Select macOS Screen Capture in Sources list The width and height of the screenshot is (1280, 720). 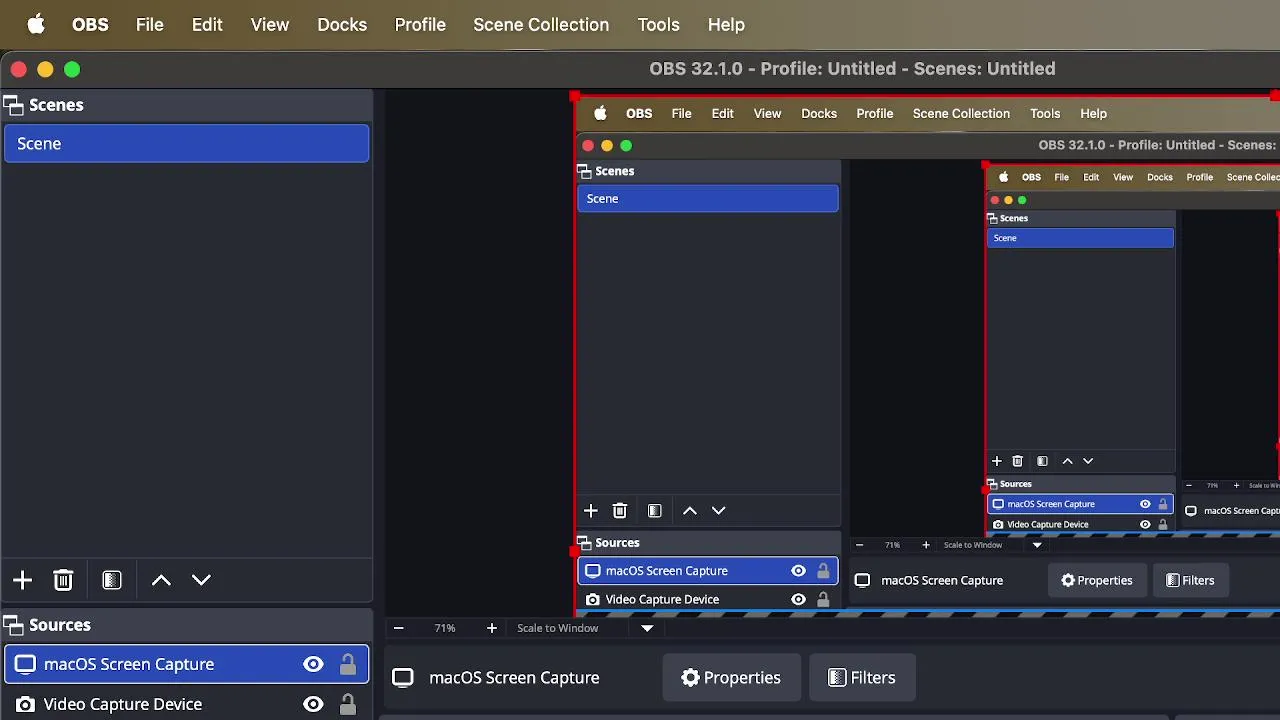tap(187, 664)
